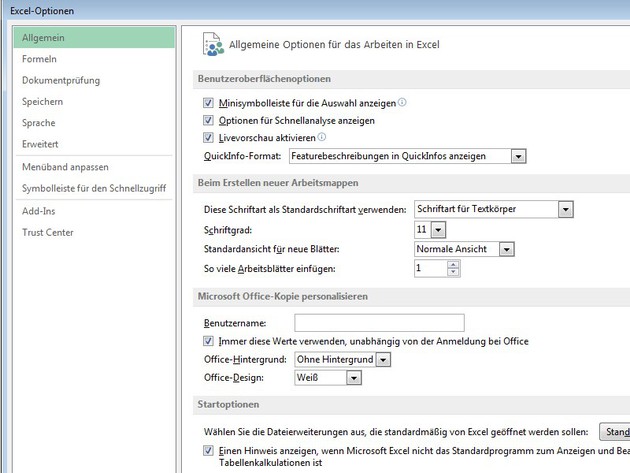Disable the Livevorschau aktivieren checkbox
This screenshot has width=630, height=473.
click(208, 137)
